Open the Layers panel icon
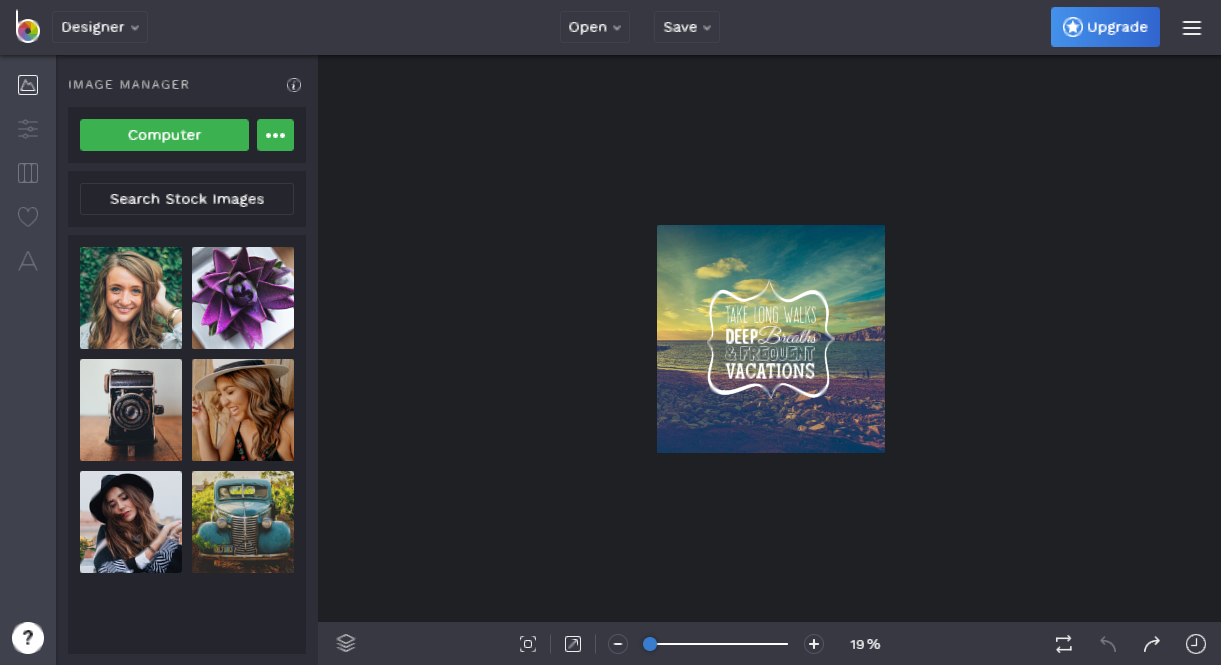The image size is (1221, 665). (x=346, y=644)
